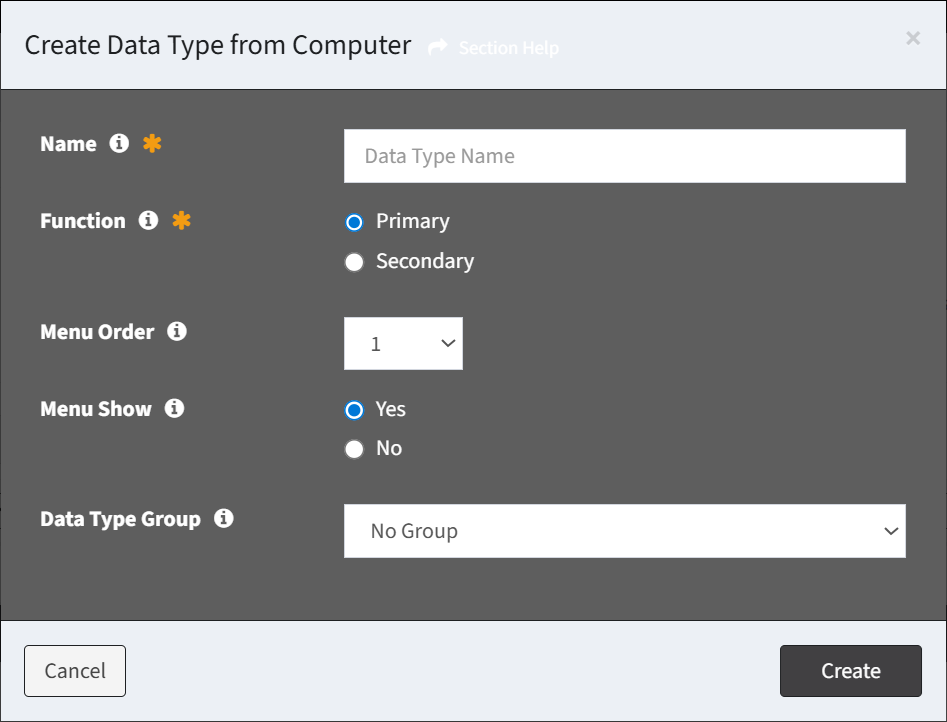Open the Menu Order dropdown

403,343
